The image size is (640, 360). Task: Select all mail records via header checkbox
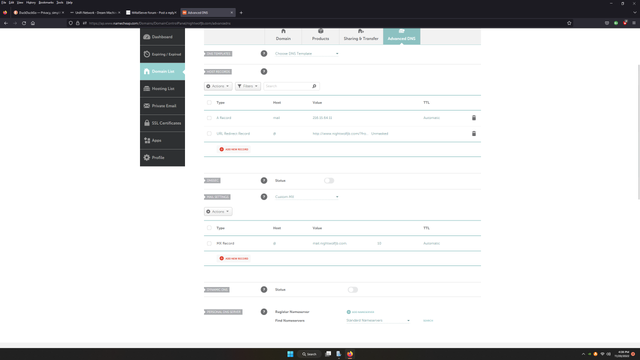coord(209,228)
